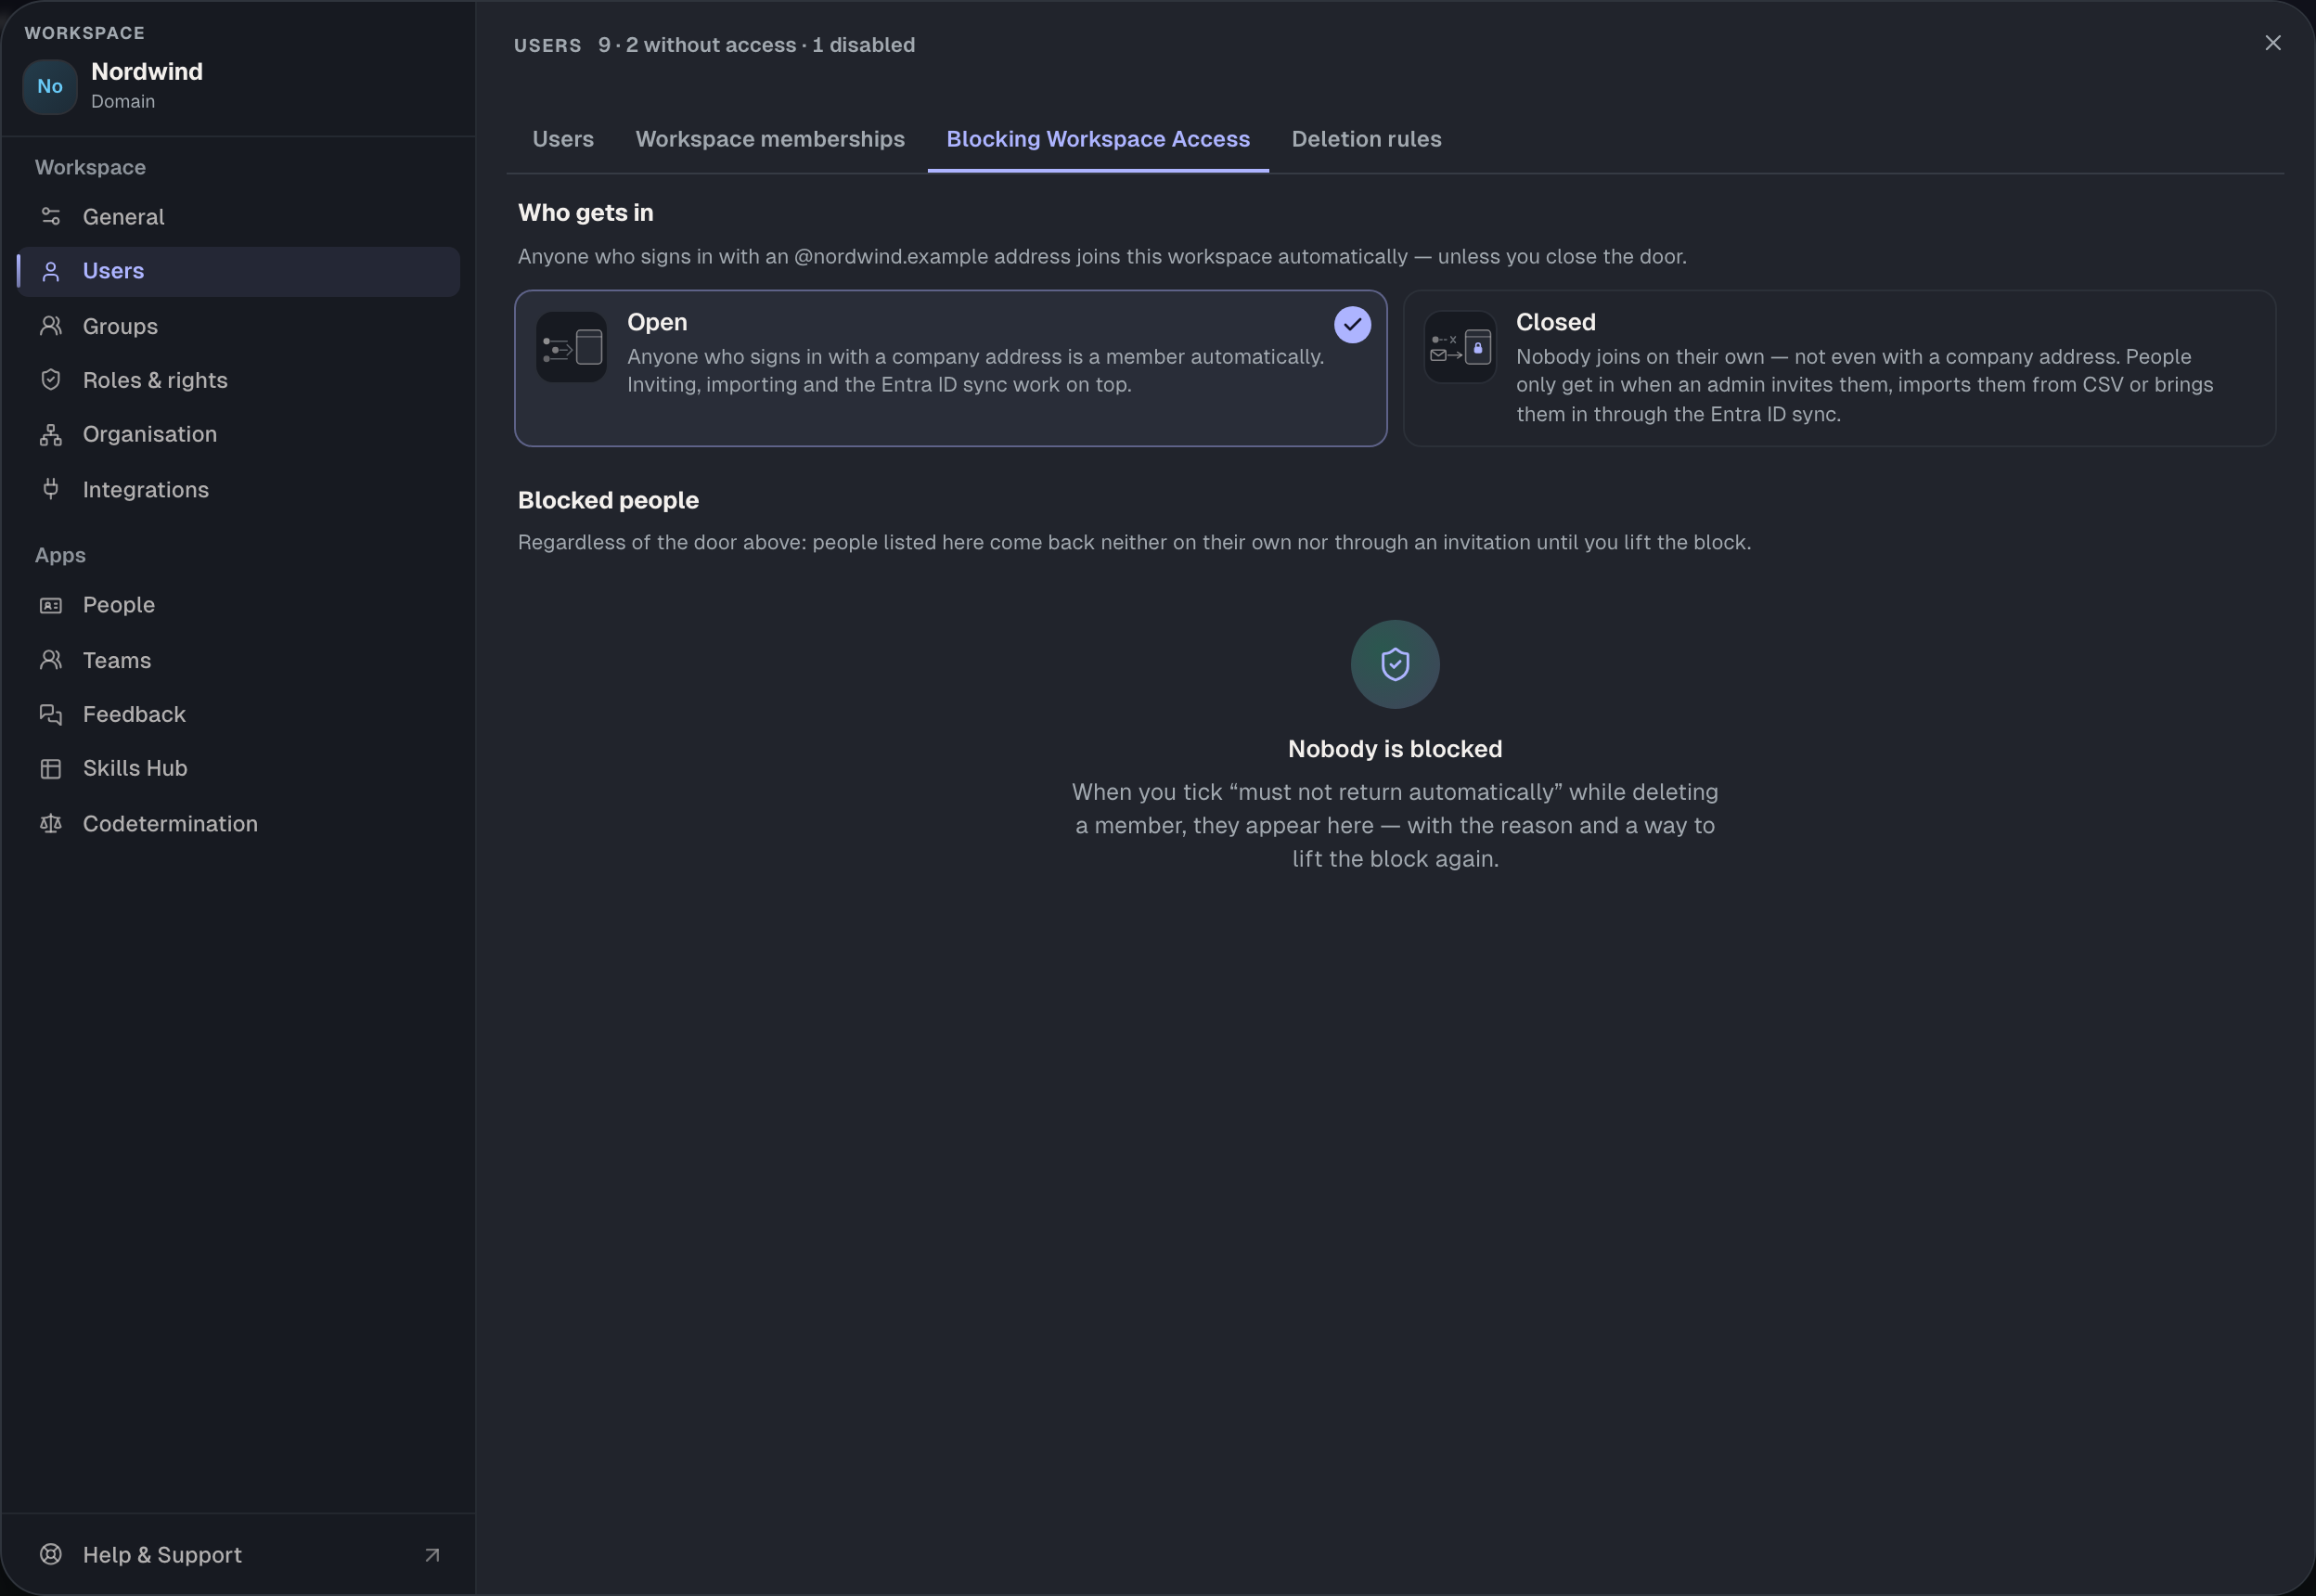This screenshot has height=1596, width=2316.
Task: Click the Groups people icon
Action: [51, 326]
